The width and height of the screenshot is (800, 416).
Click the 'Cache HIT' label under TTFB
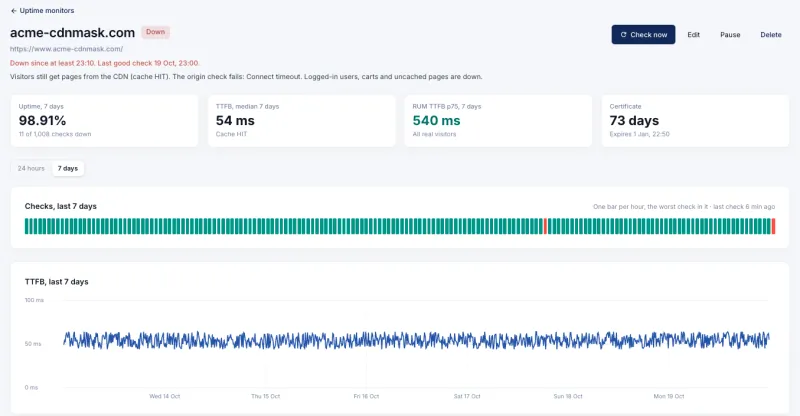pyautogui.click(x=231, y=134)
